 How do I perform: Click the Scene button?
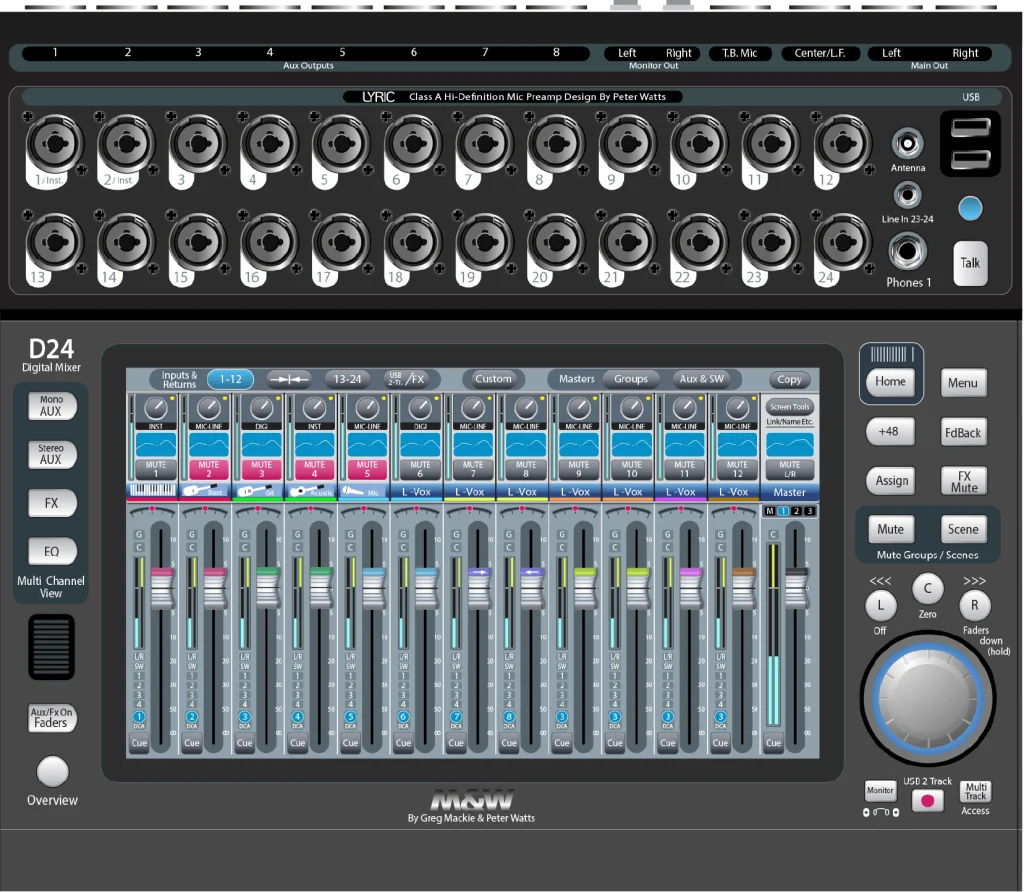pos(963,530)
